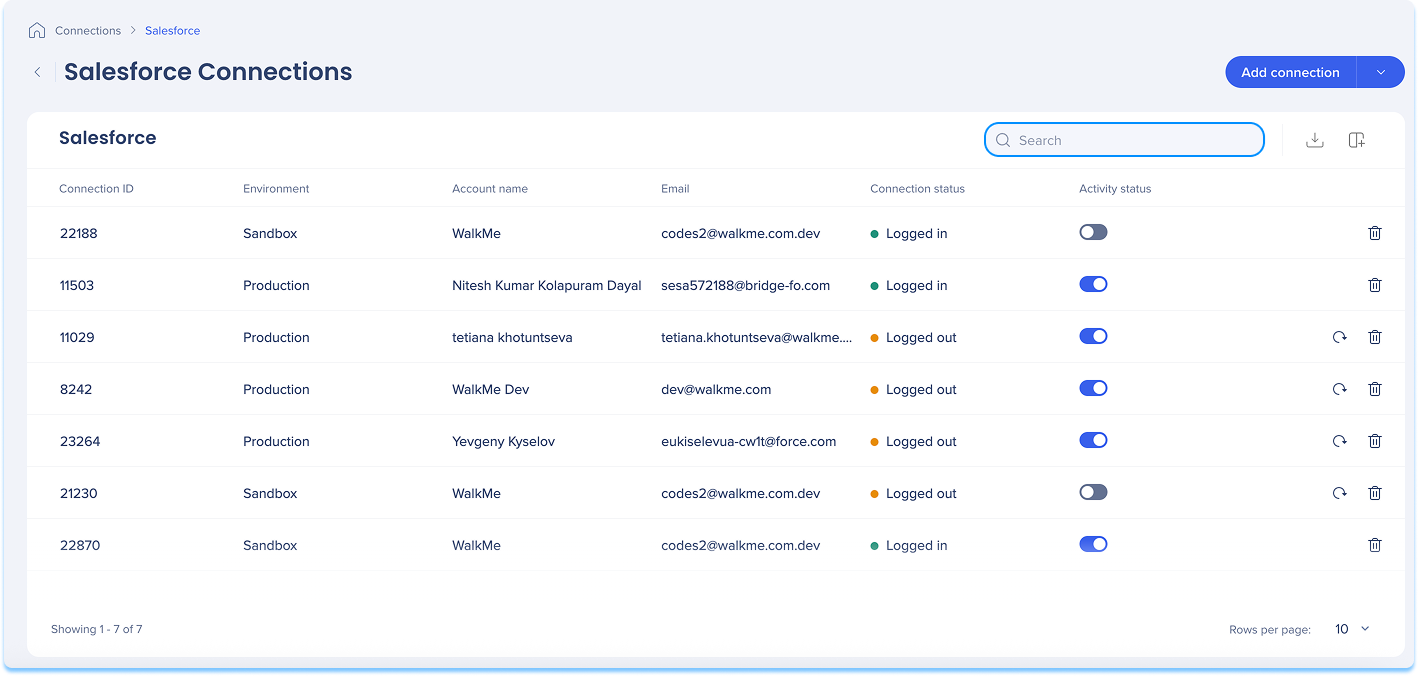Screen dimensions: 1418x676
Task: Delete connection 11503 with trash icon
Action: coord(1375,285)
